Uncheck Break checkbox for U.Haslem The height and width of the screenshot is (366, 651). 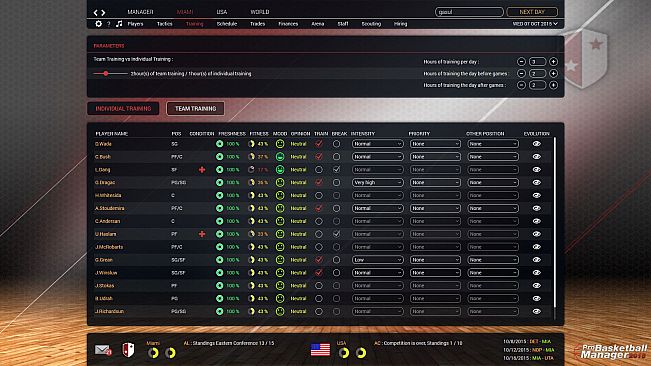[x=337, y=234]
